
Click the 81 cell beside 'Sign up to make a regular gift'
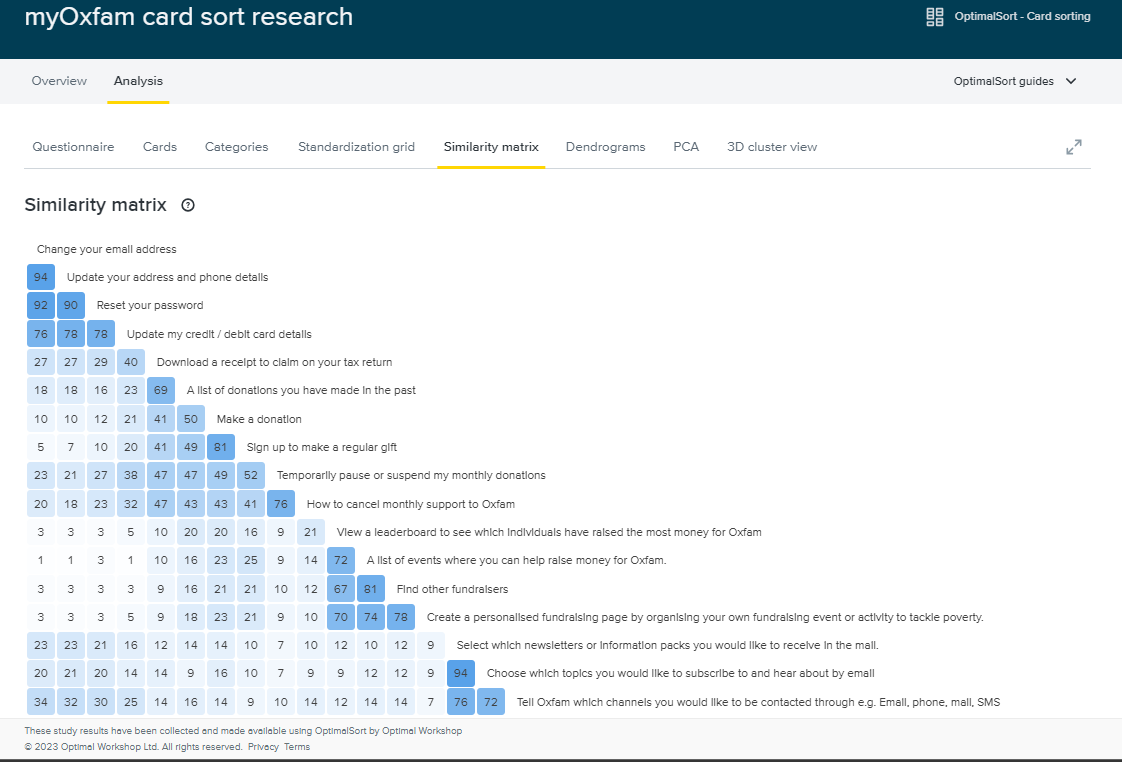220,447
